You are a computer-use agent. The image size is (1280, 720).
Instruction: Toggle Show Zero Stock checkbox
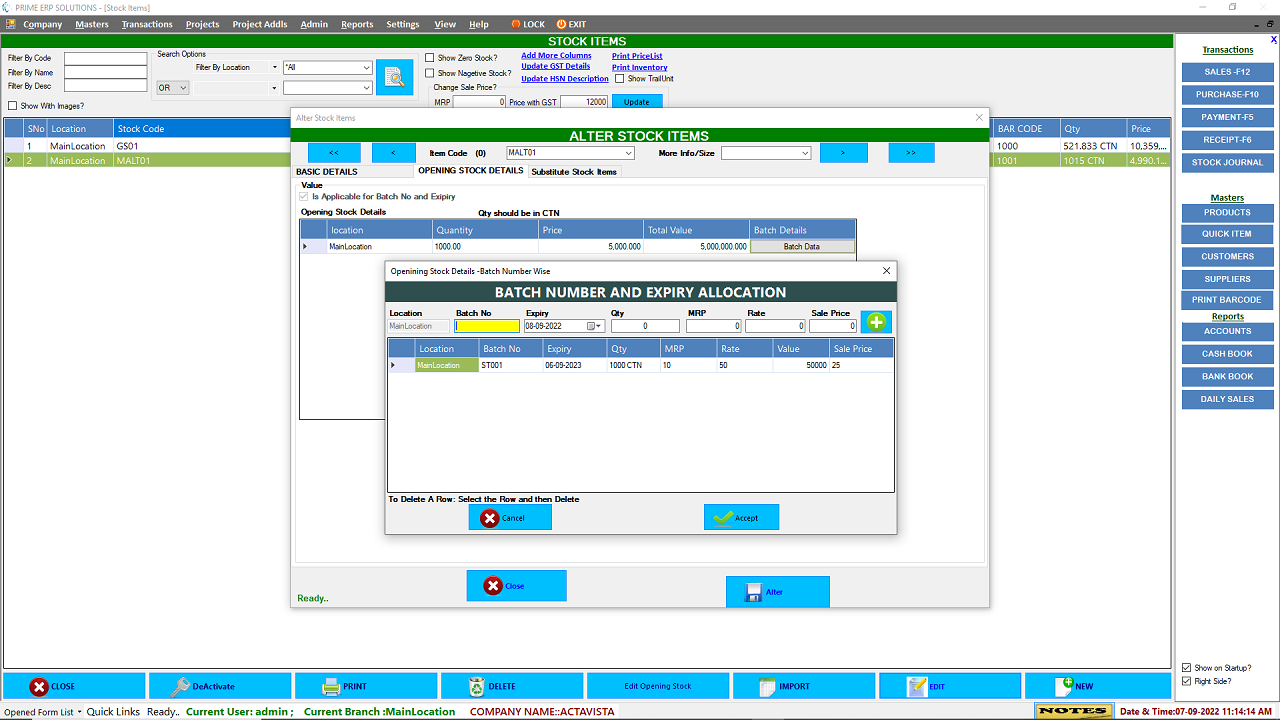coord(430,58)
